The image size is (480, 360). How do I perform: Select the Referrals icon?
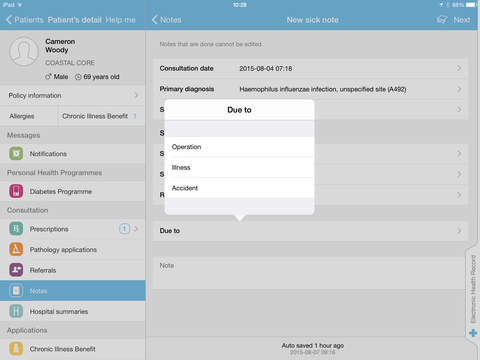[16, 270]
